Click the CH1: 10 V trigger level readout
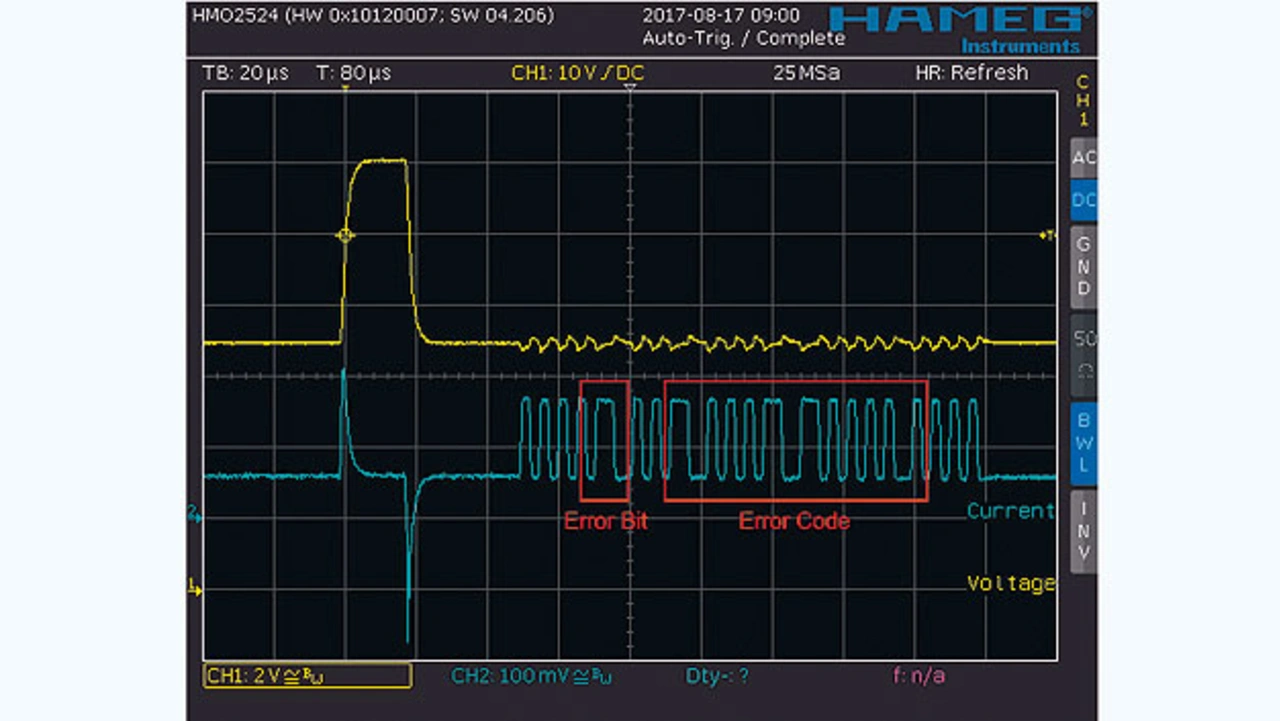This screenshot has width=1280, height=721. coord(578,73)
